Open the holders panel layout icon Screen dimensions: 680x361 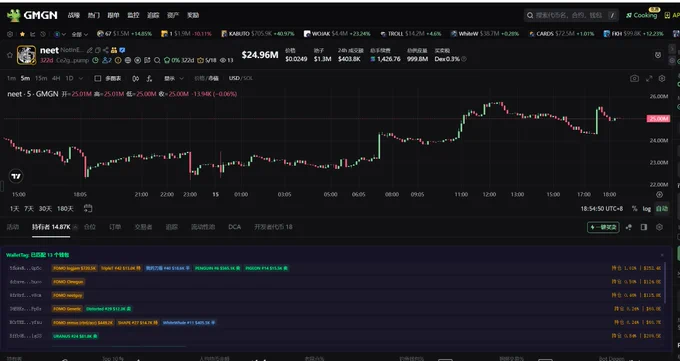point(644,227)
